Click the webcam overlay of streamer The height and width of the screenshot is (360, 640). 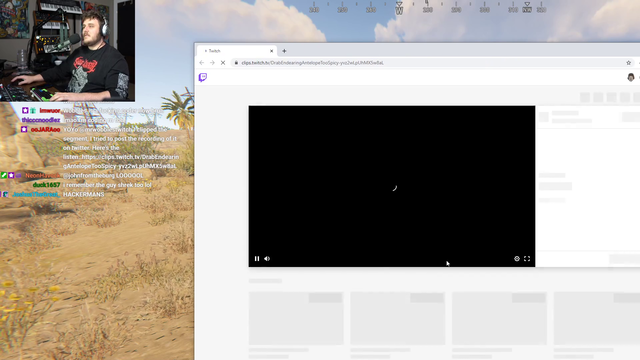coord(67,51)
